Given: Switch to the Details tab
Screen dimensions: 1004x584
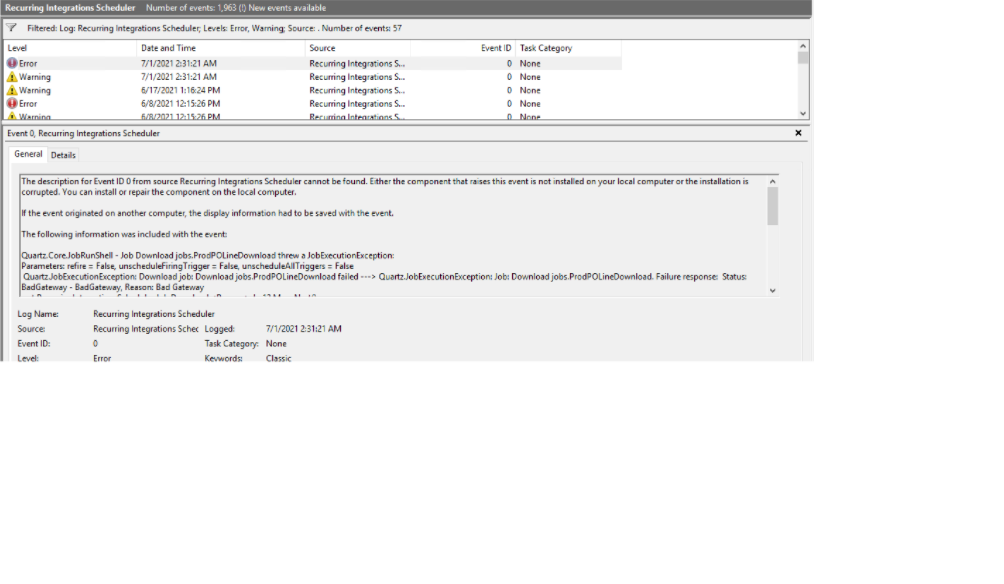Looking at the screenshot, I should (x=63, y=155).
